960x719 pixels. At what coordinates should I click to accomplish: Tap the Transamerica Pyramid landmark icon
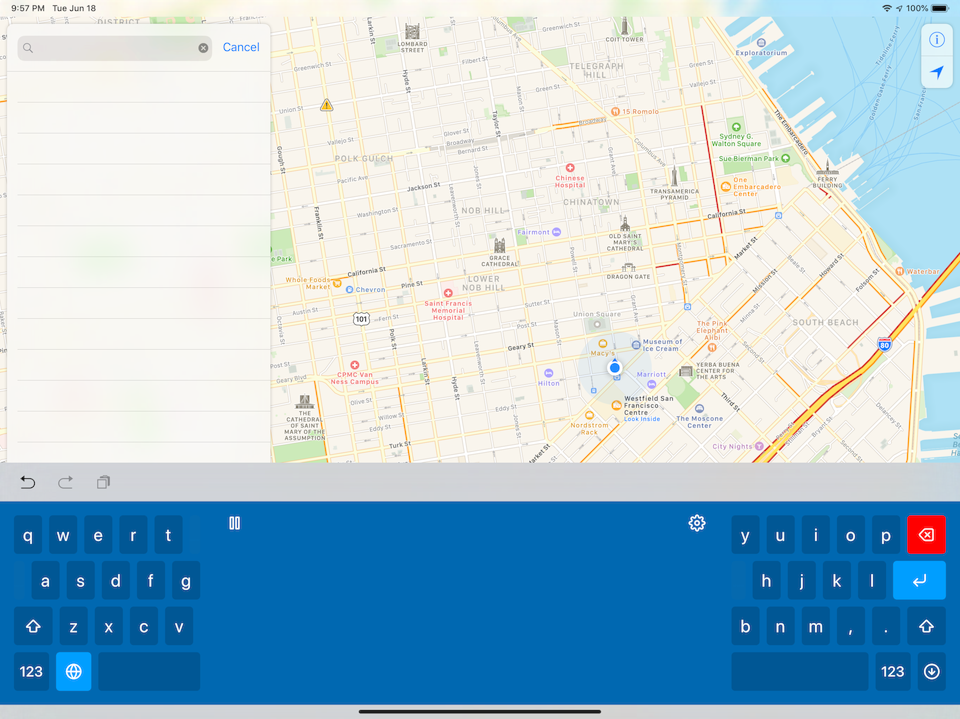[x=674, y=176]
